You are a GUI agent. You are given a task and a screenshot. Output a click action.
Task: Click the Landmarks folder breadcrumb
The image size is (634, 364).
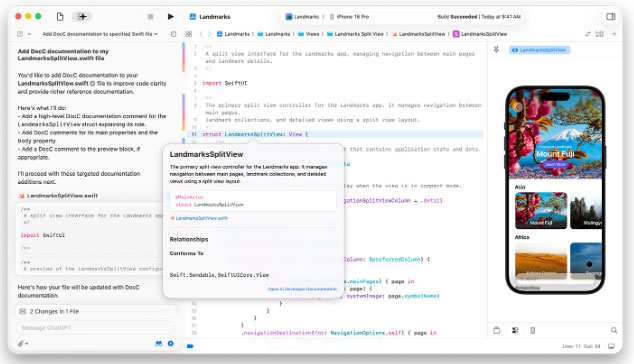click(x=274, y=34)
